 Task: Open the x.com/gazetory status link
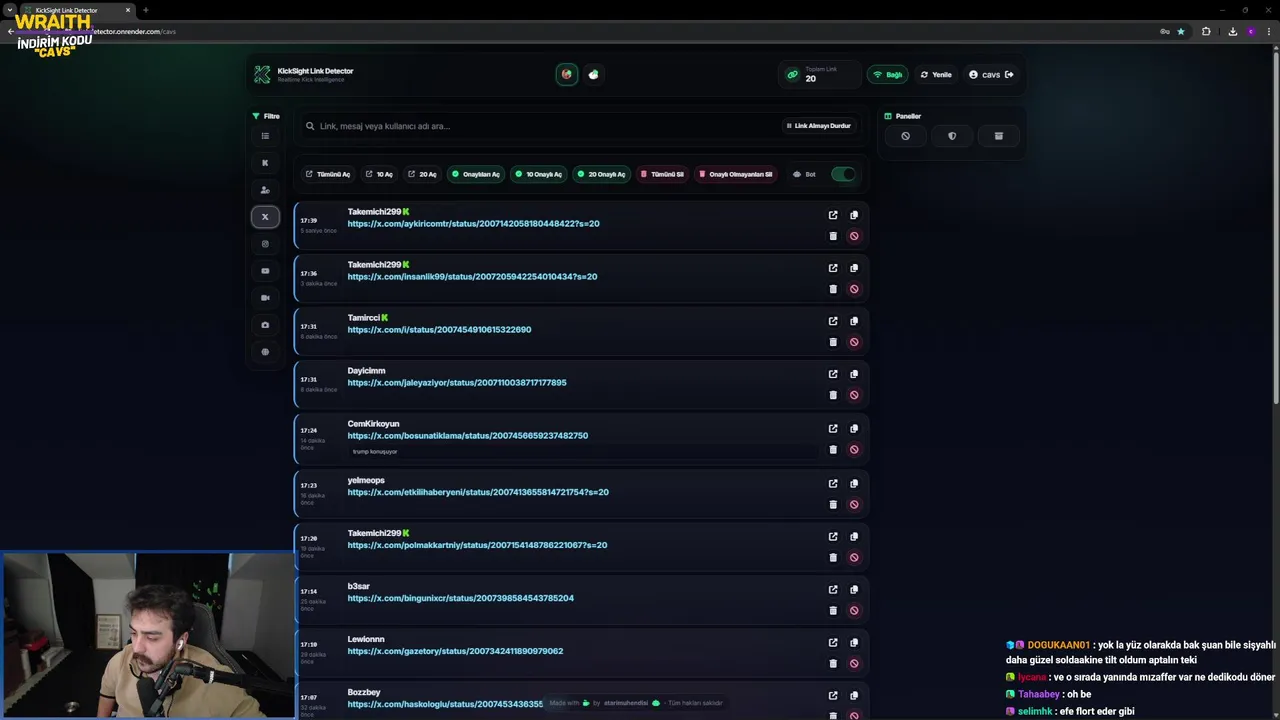tap(455, 651)
